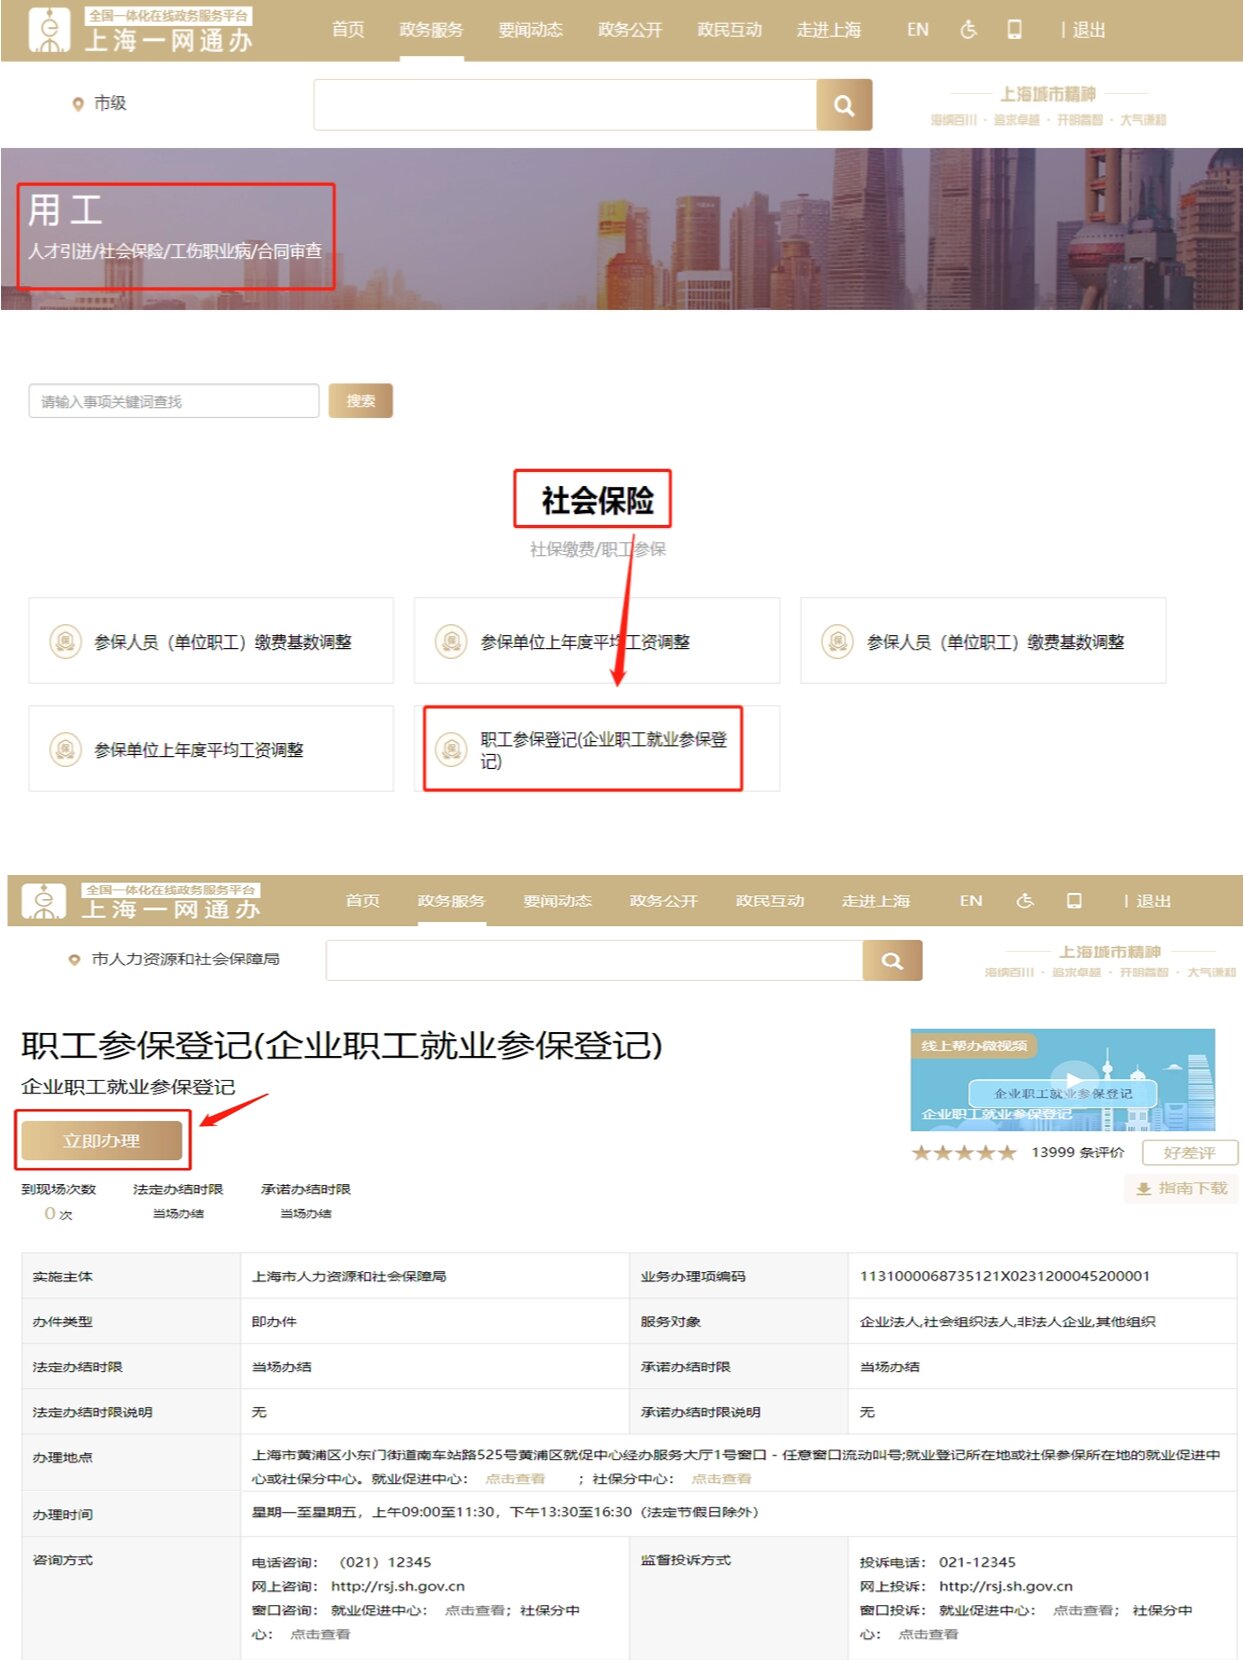Viewport: 1245px width, 1660px height.
Task: Focus the search box on the 职工参保登记 detail page
Action: coord(594,960)
